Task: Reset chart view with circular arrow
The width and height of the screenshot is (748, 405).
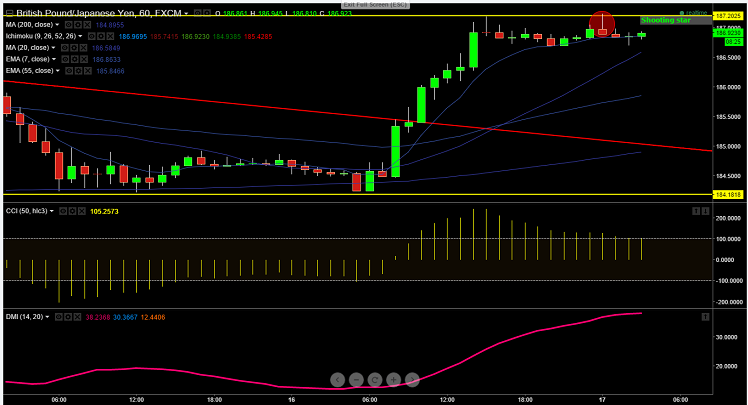Action: pos(375,380)
